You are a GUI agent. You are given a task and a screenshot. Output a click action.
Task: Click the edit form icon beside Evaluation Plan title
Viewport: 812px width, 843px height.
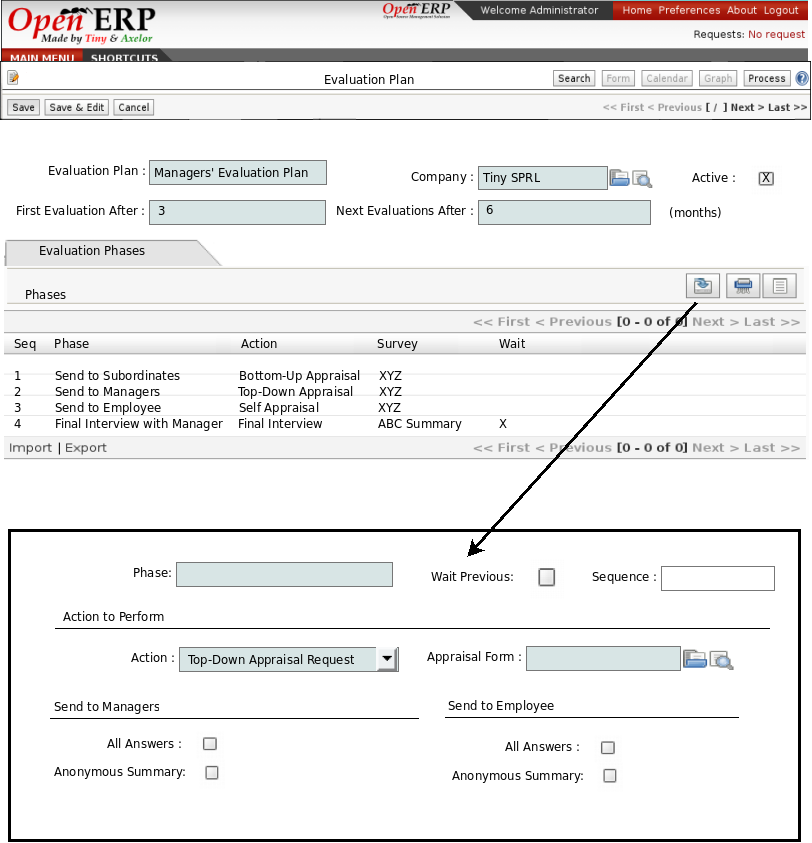click(13, 78)
